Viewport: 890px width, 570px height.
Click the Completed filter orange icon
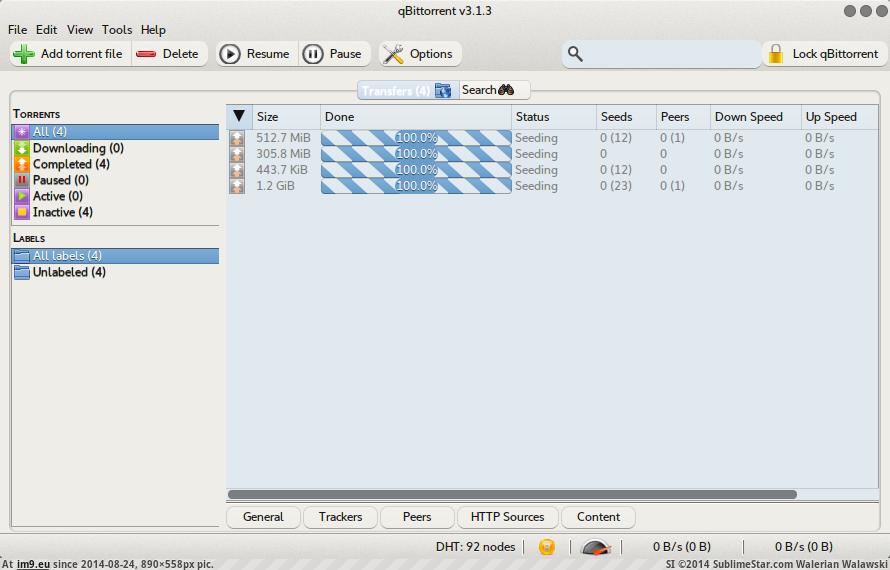click(22, 164)
